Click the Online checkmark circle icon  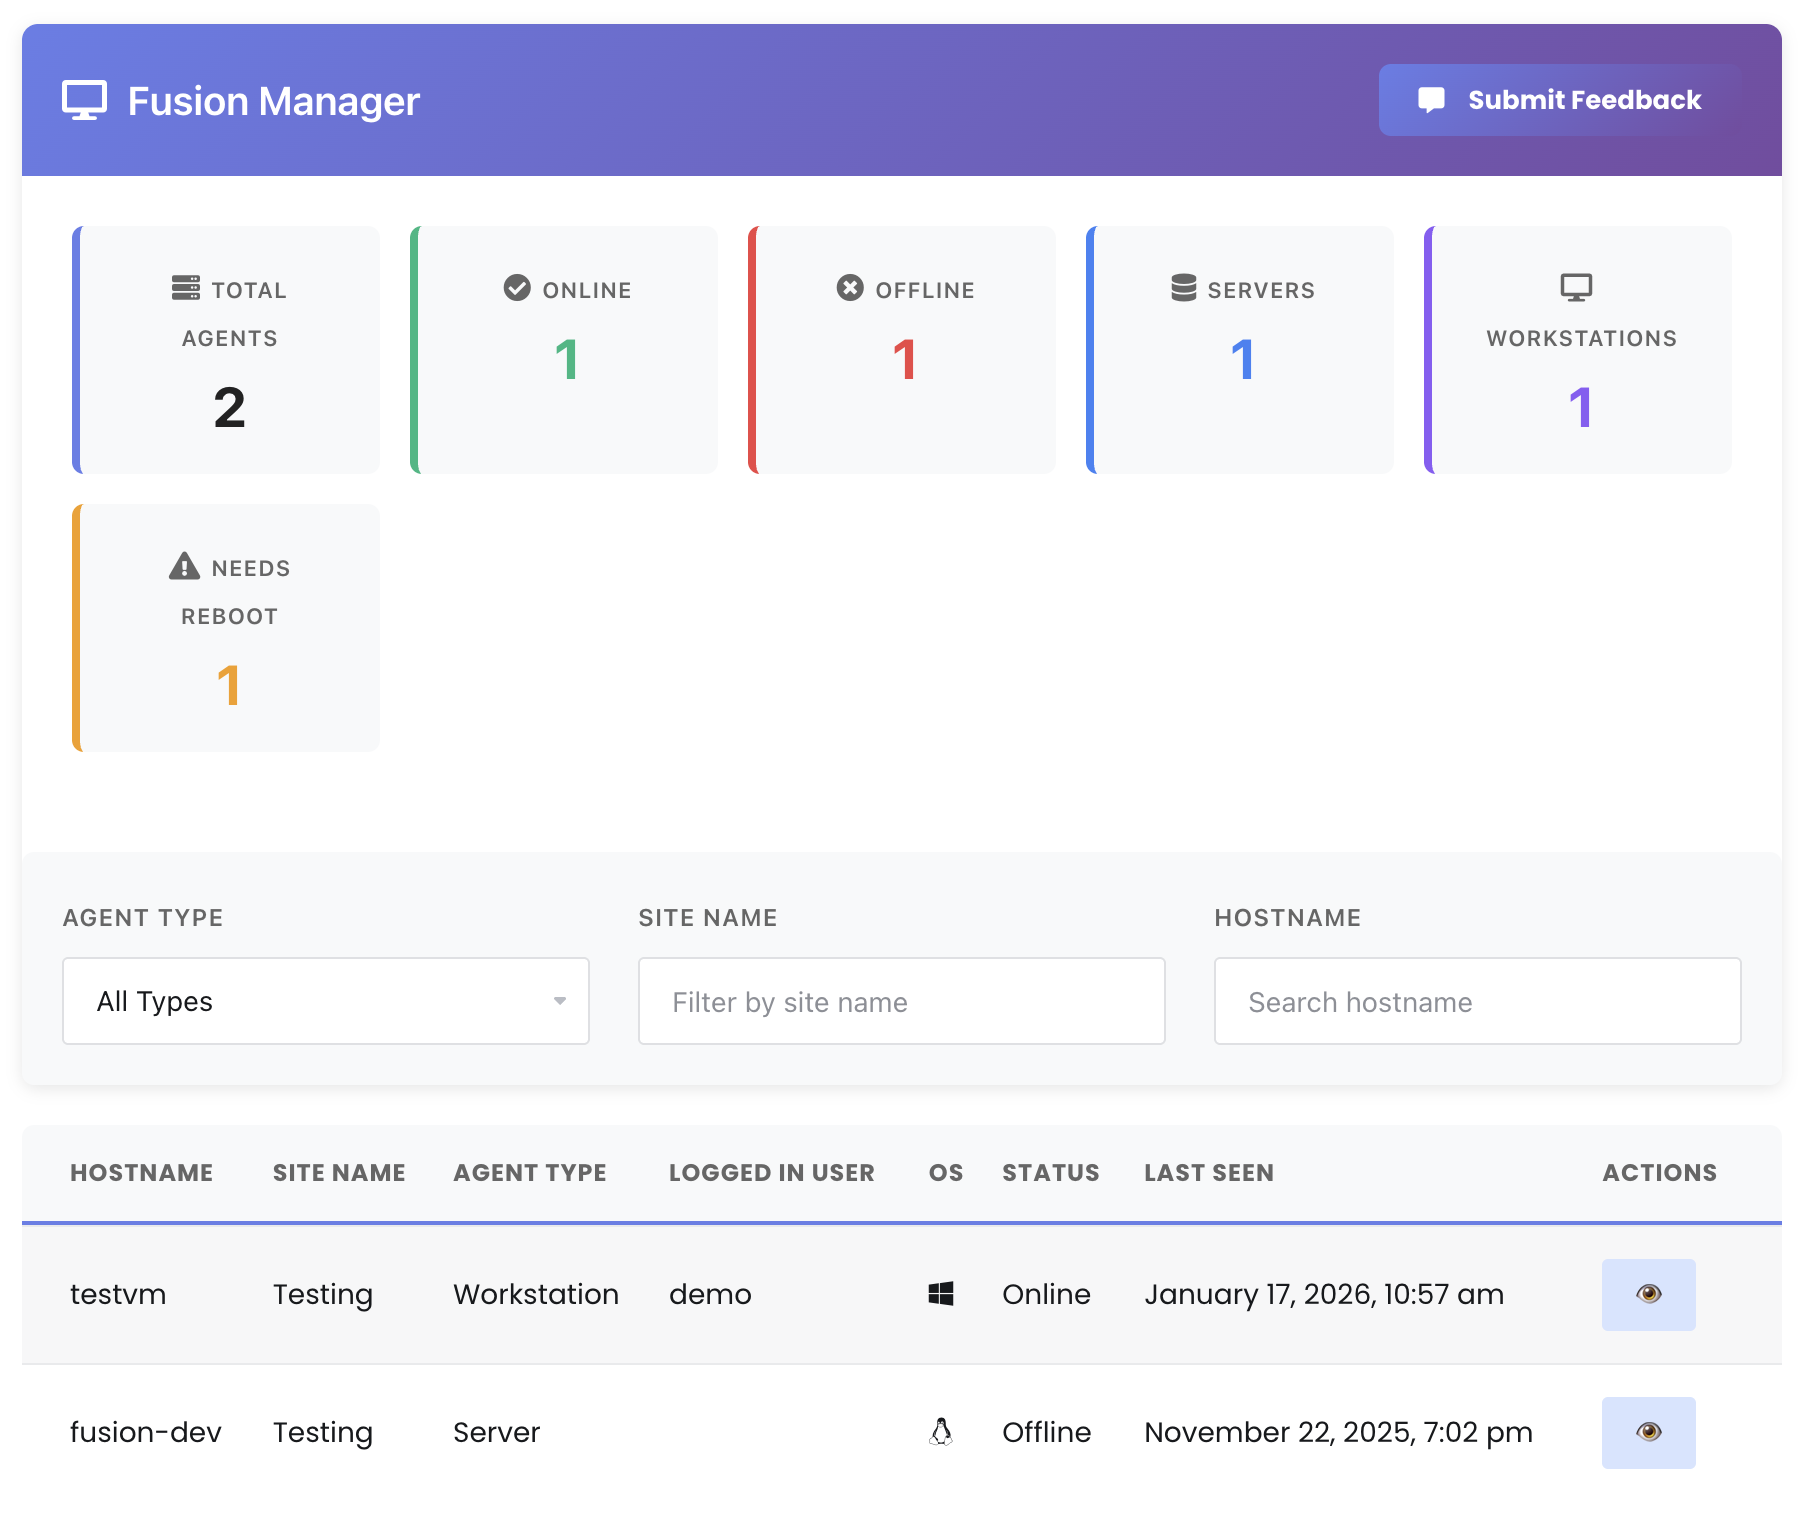tap(517, 288)
